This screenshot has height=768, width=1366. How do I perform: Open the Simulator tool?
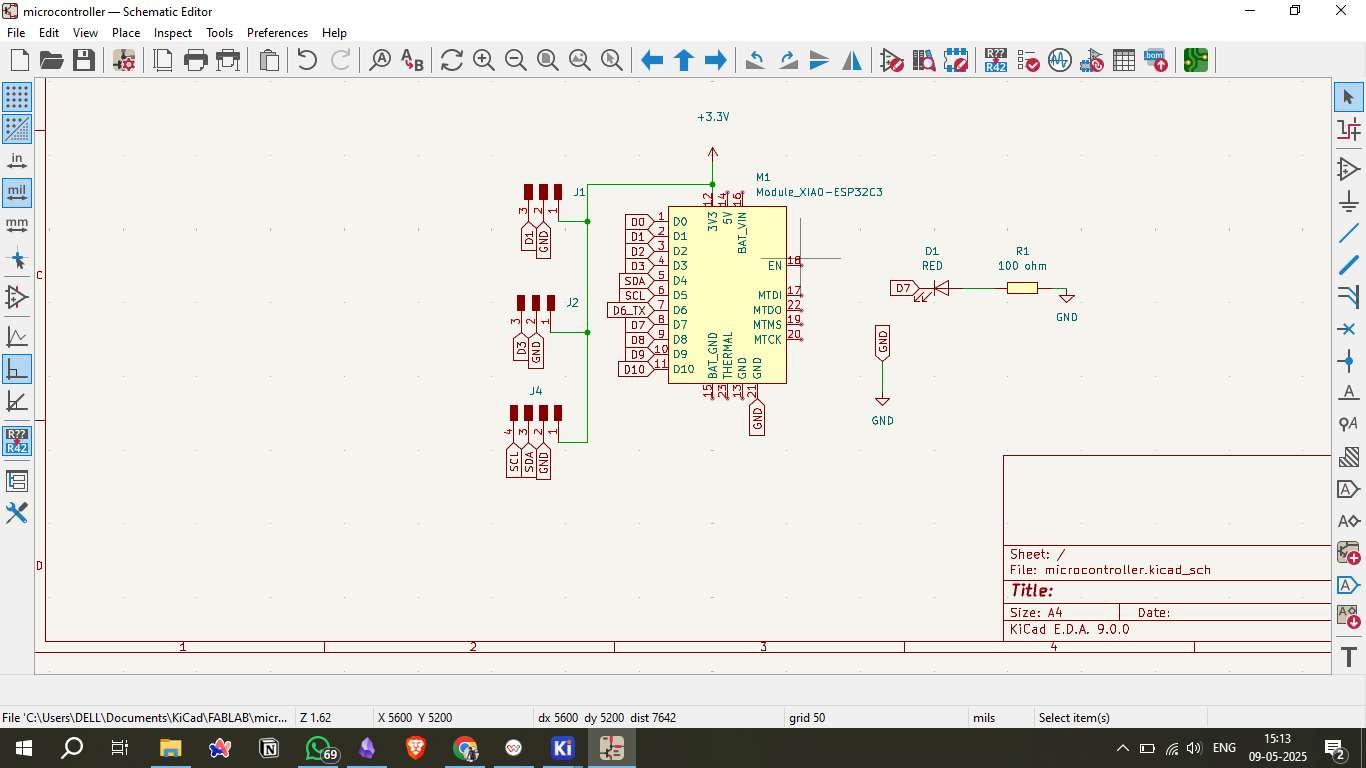coord(1060,61)
